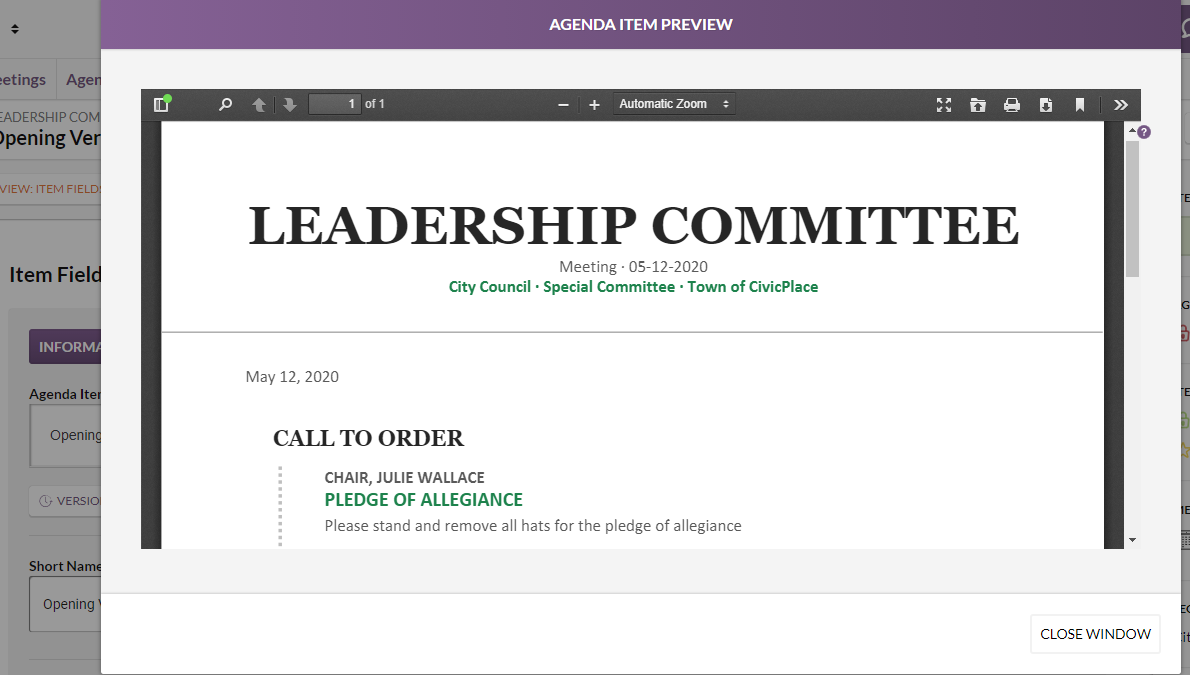
Task: Open the find-in-document search icon
Action: pyautogui.click(x=225, y=104)
